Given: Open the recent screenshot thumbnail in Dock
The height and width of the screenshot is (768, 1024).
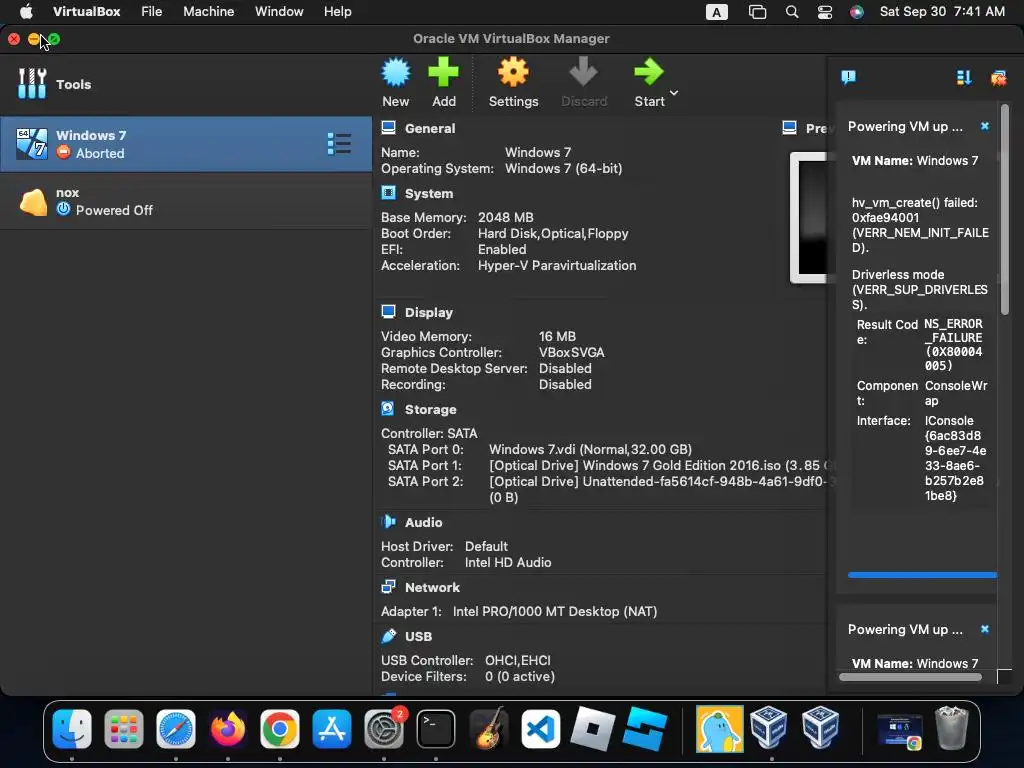Looking at the screenshot, I should point(900,730).
